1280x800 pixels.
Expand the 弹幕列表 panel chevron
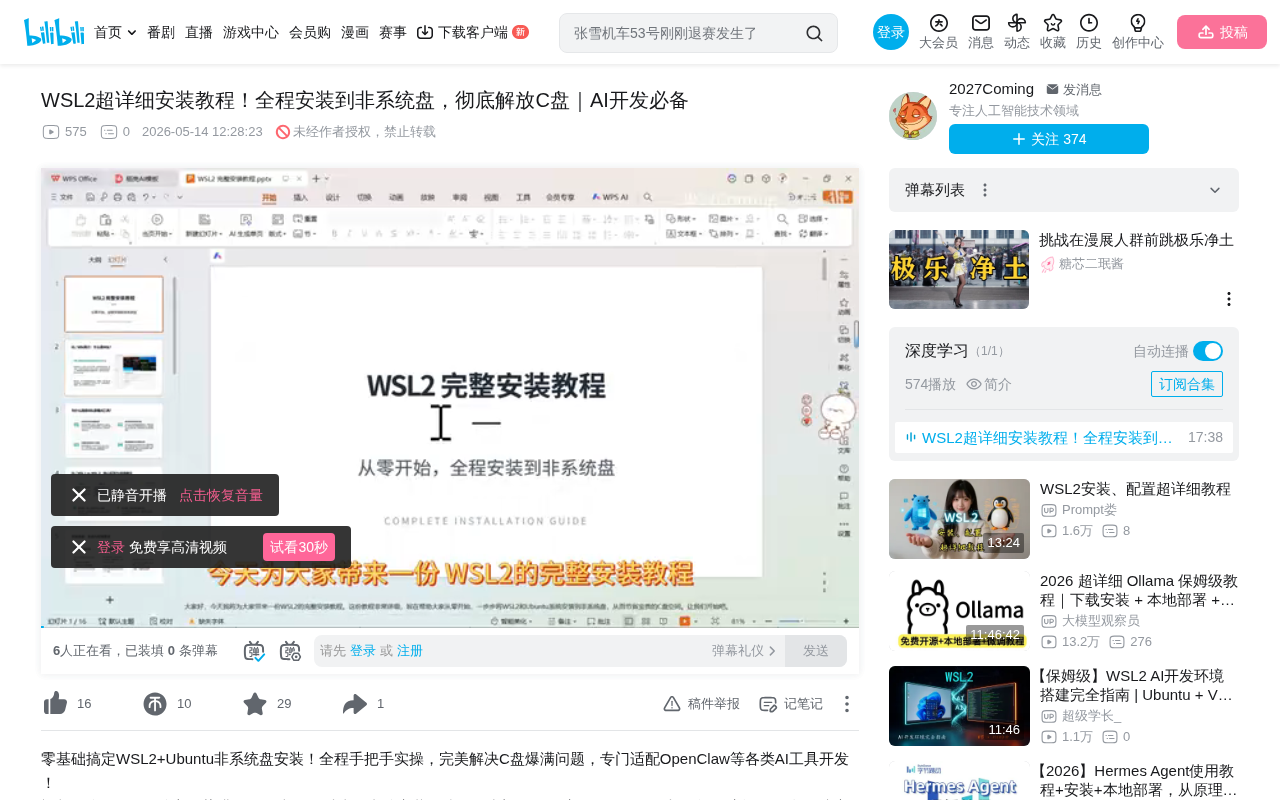click(x=1215, y=190)
